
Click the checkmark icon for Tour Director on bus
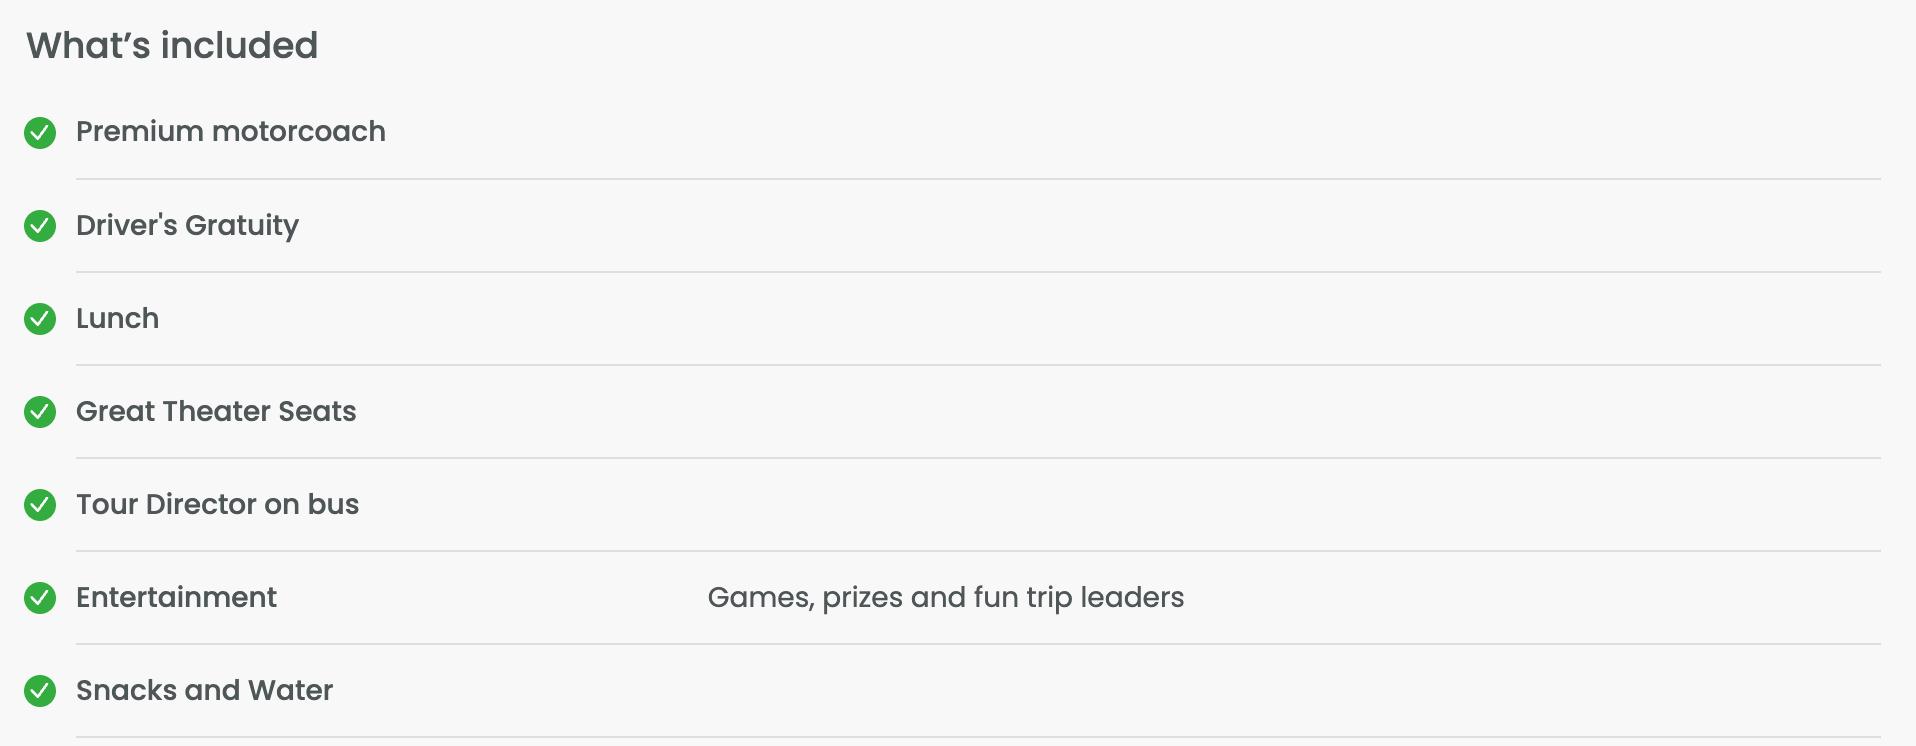40,505
